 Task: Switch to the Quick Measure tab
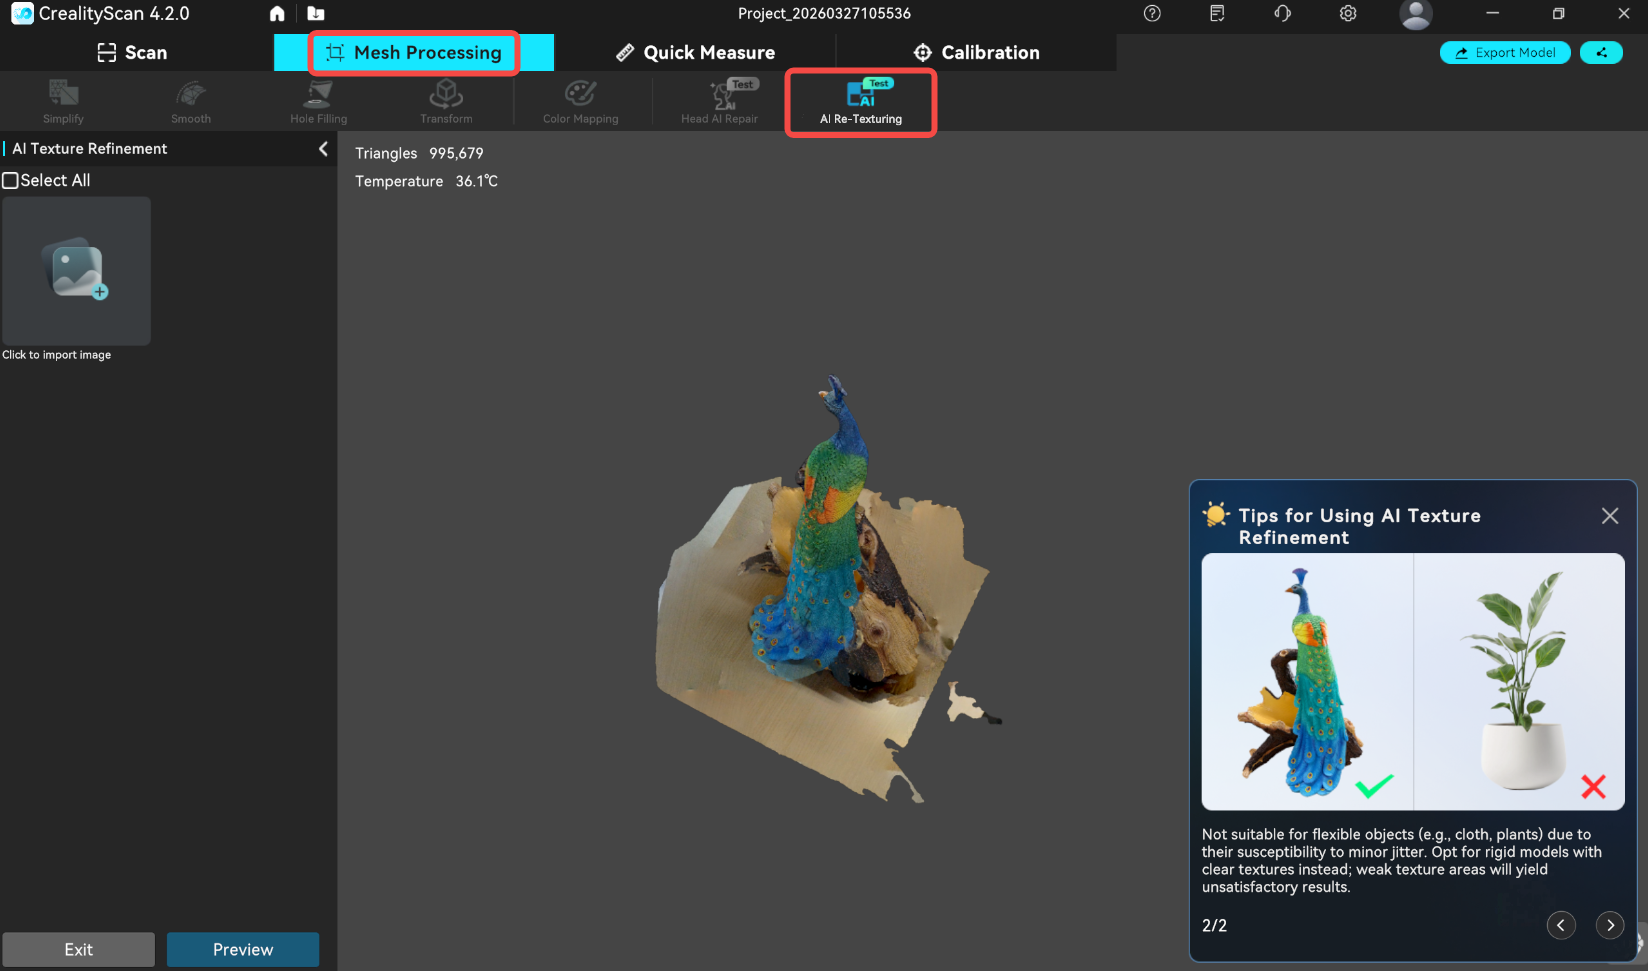click(x=695, y=53)
